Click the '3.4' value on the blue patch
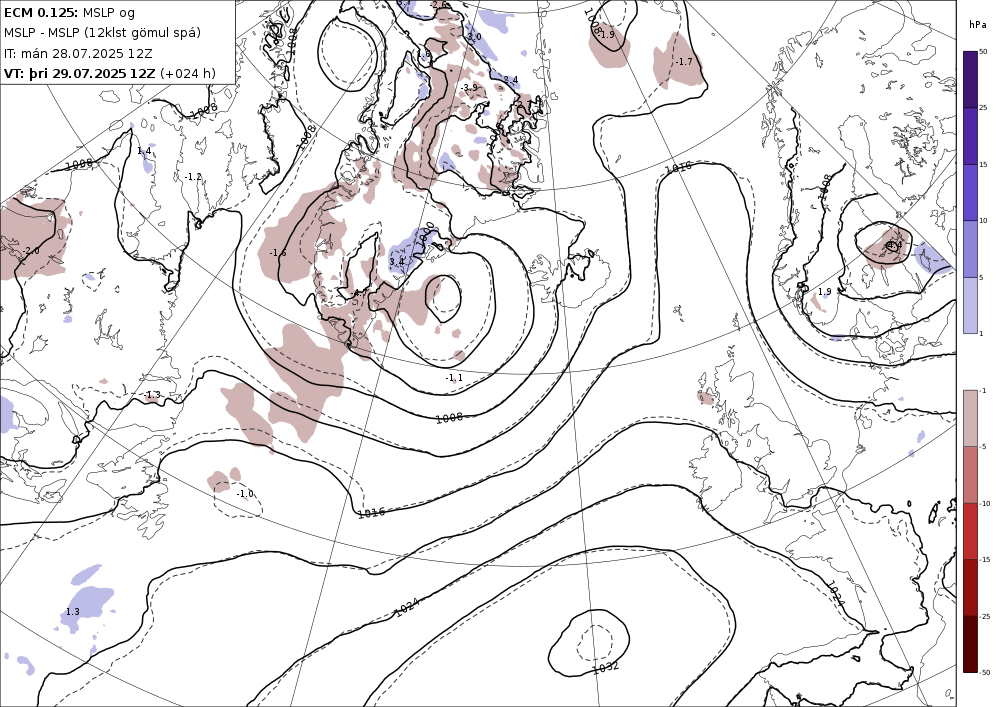 [x=397, y=262]
